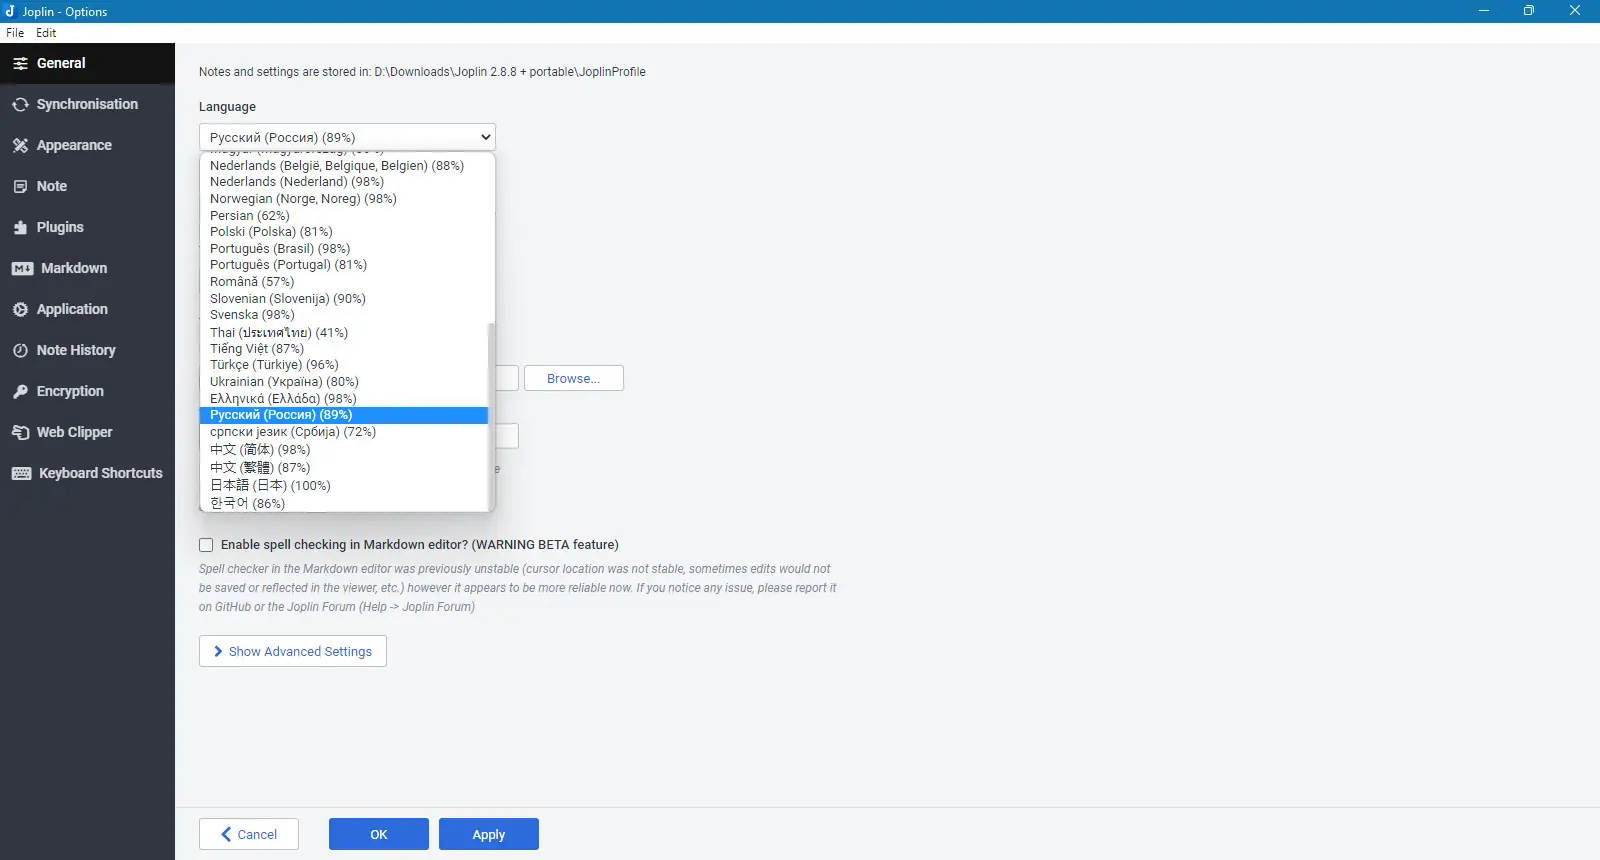Choose Persian (62%) from the list

coord(344,216)
